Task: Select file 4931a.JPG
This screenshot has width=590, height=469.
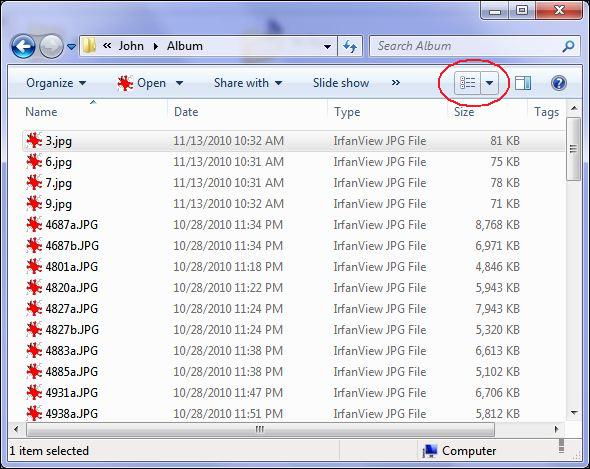Action: 71,393
